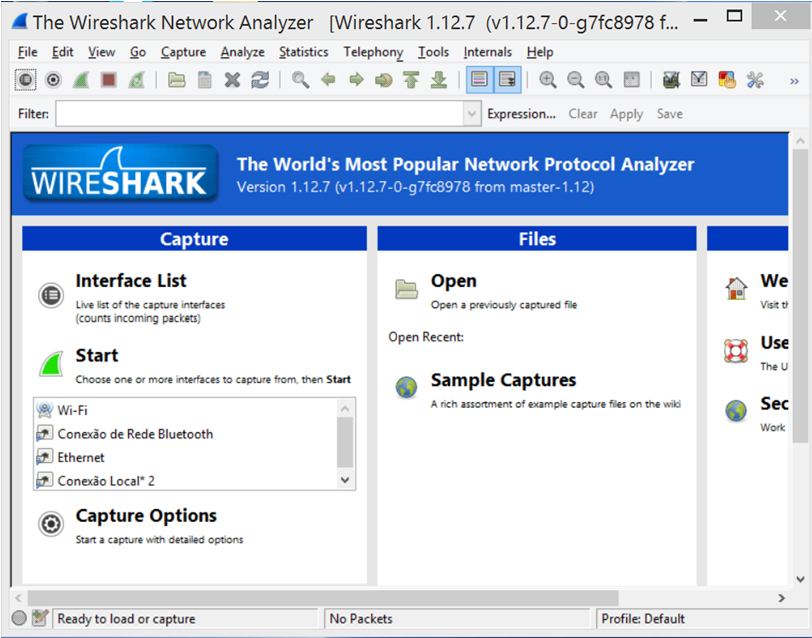Open capture options from the toolbar

53,80
